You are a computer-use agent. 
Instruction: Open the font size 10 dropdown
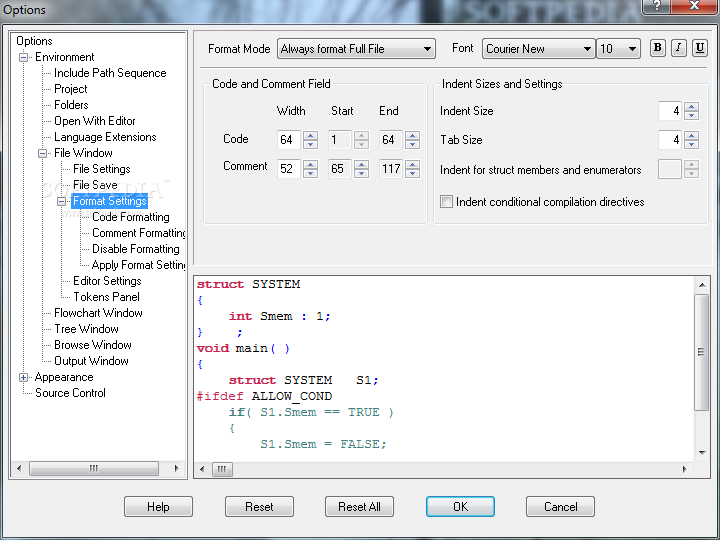pos(619,49)
